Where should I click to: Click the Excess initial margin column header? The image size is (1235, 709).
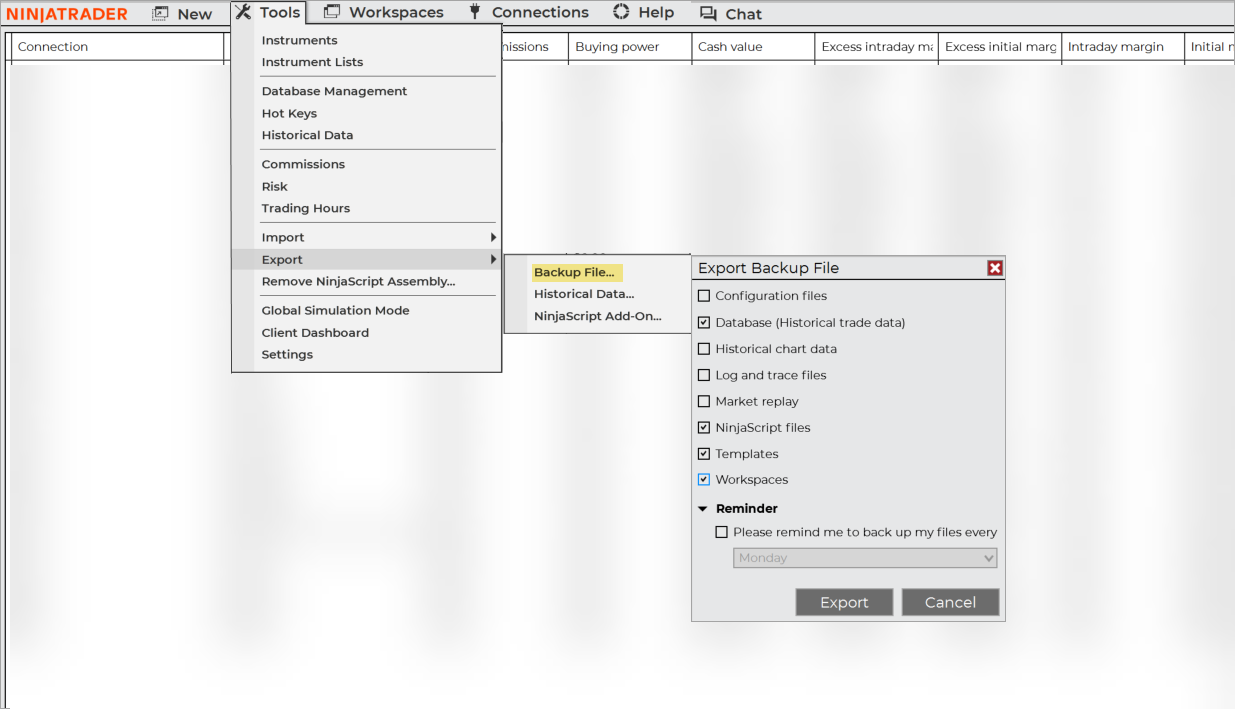[x=1000, y=47]
